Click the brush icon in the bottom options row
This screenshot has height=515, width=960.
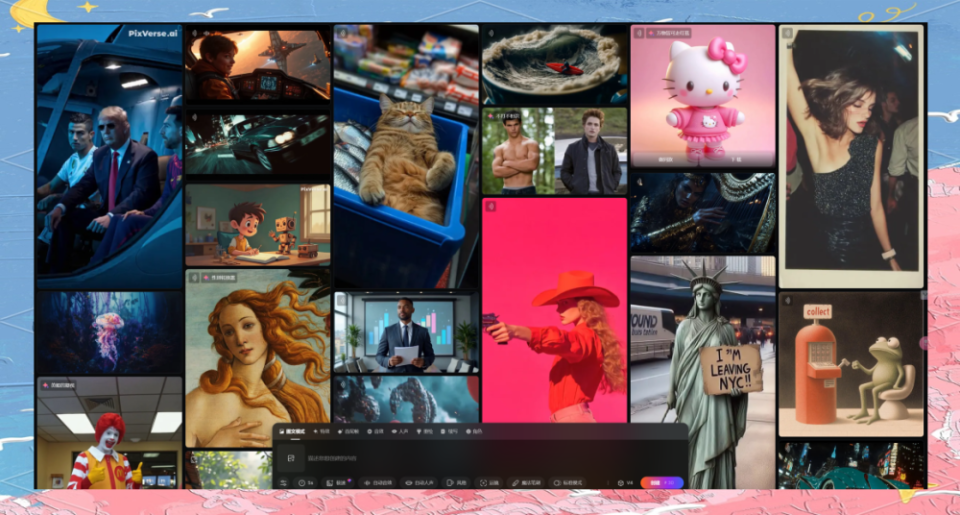coord(516,483)
